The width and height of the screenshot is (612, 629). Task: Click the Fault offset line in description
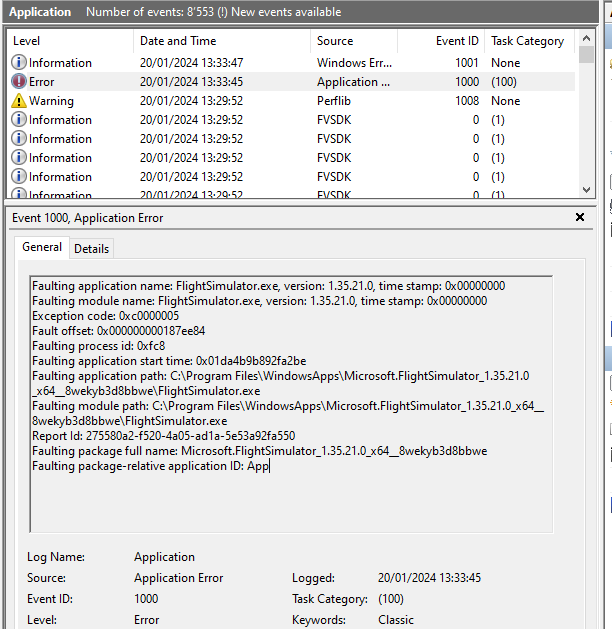tap(118, 331)
